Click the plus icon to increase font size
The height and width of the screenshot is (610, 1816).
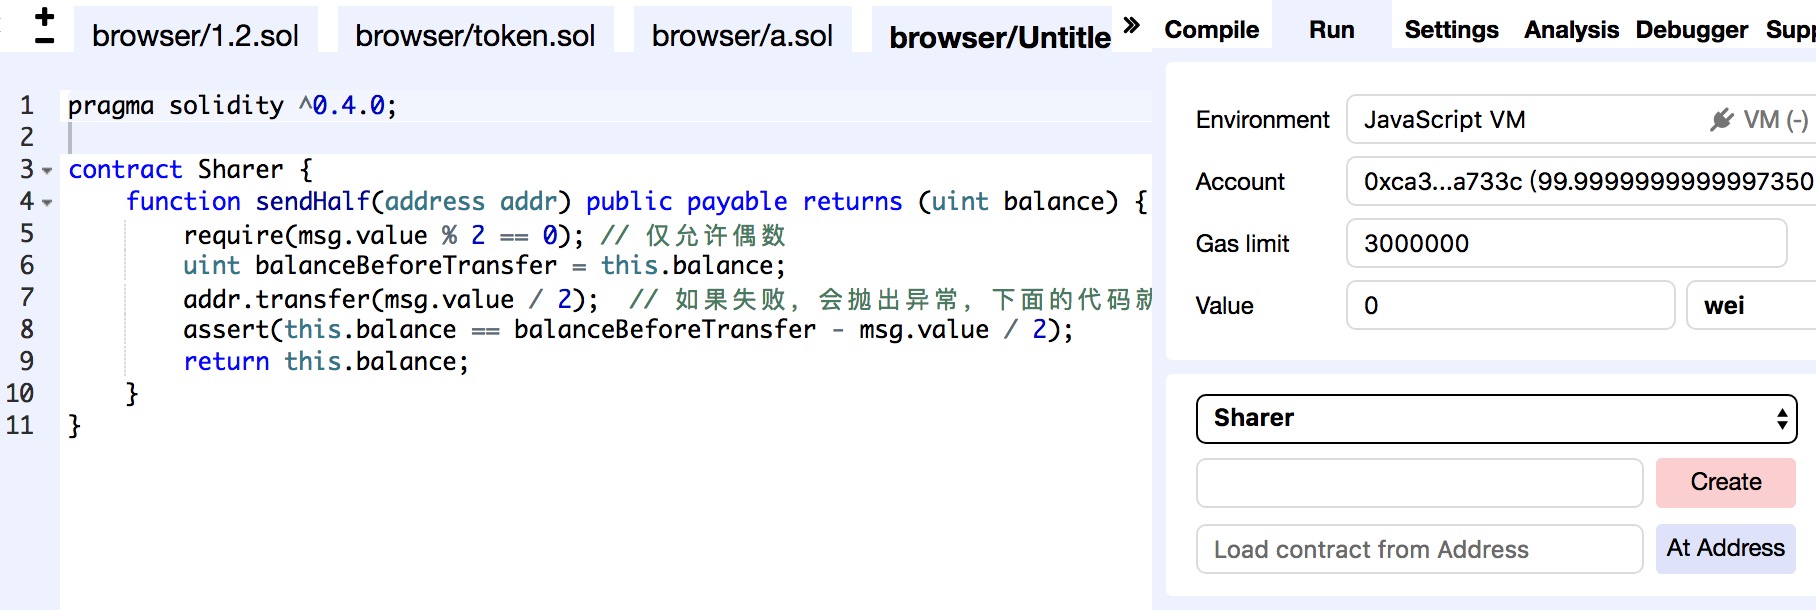point(44,17)
